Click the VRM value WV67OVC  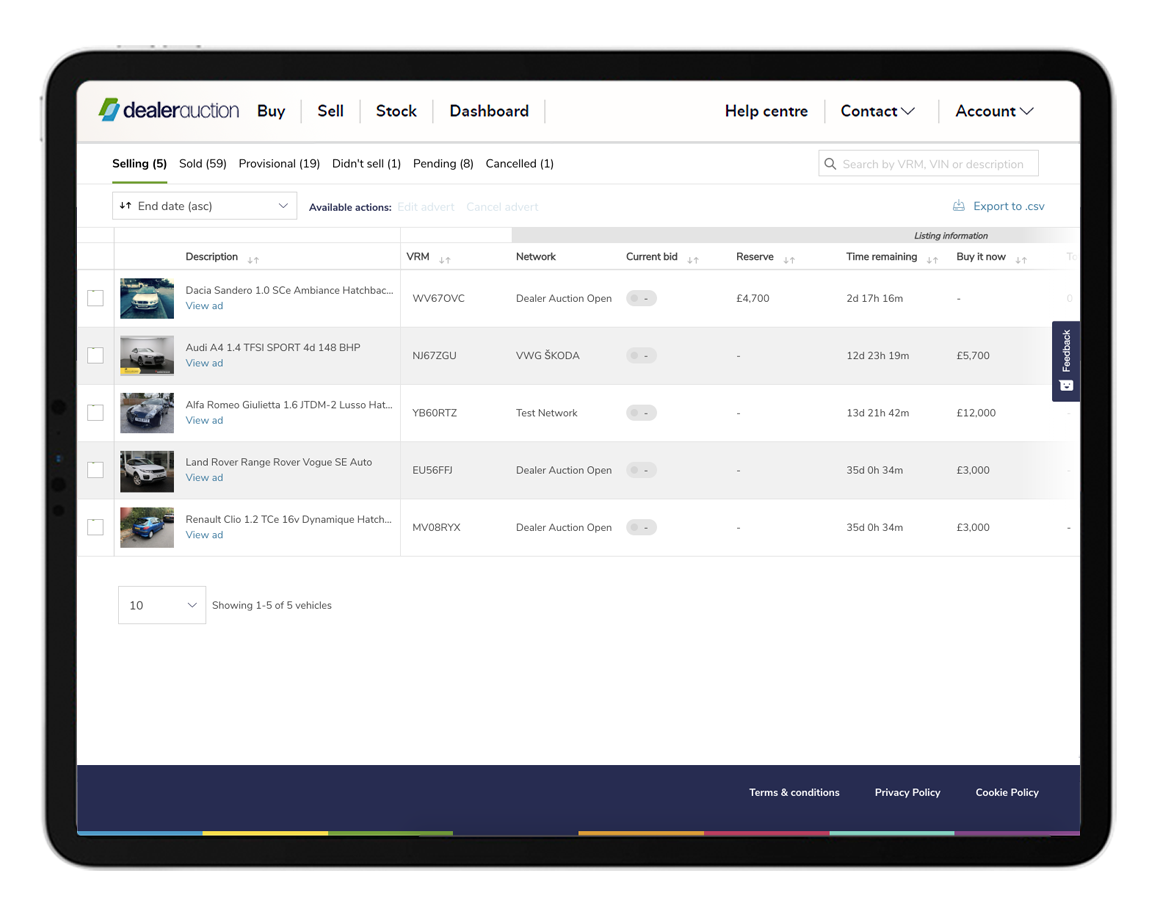point(438,298)
